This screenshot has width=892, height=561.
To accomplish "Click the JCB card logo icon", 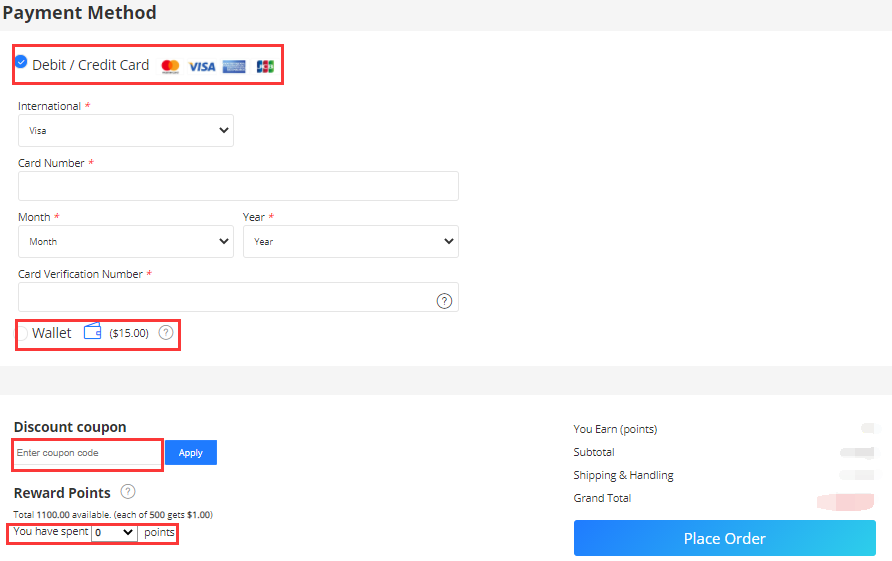I will (x=264, y=66).
